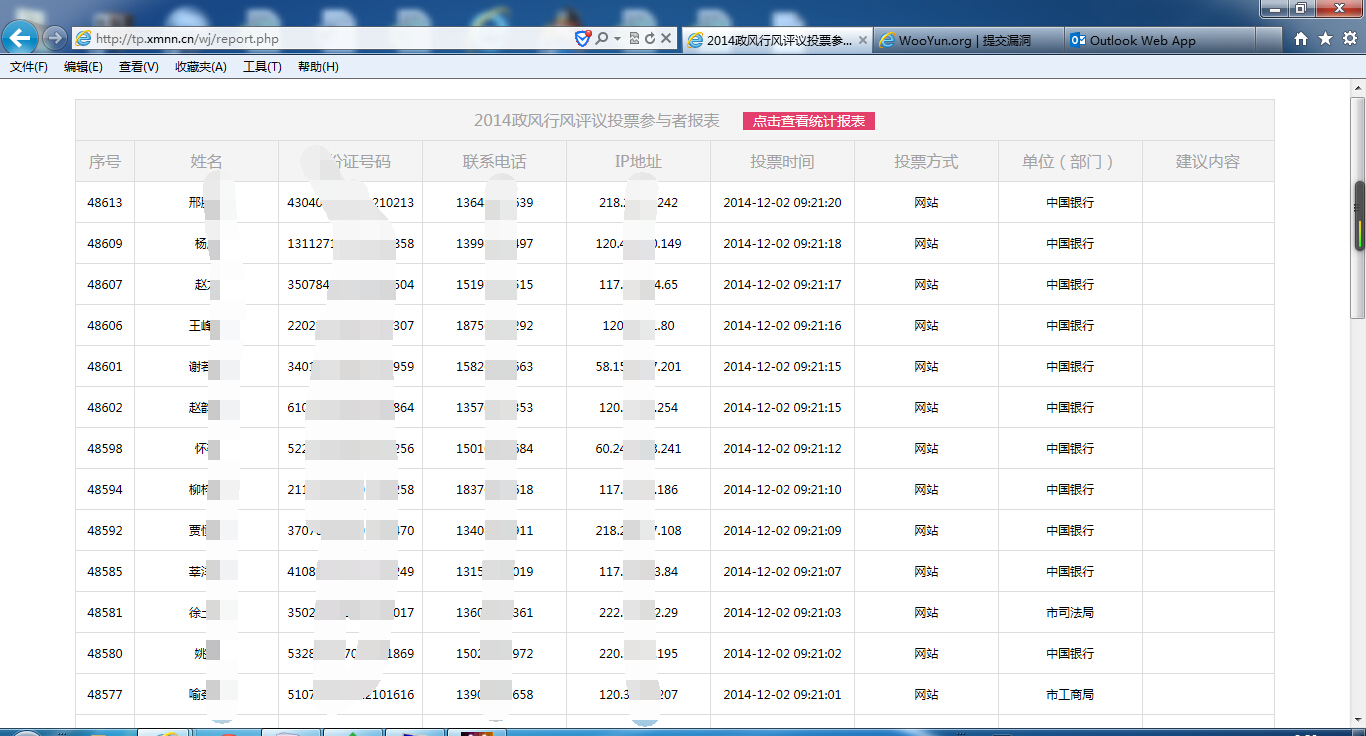Switch to the WooYun.org 提交漏洞 tab
This screenshot has height=736, width=1366.
coord(967,40)
